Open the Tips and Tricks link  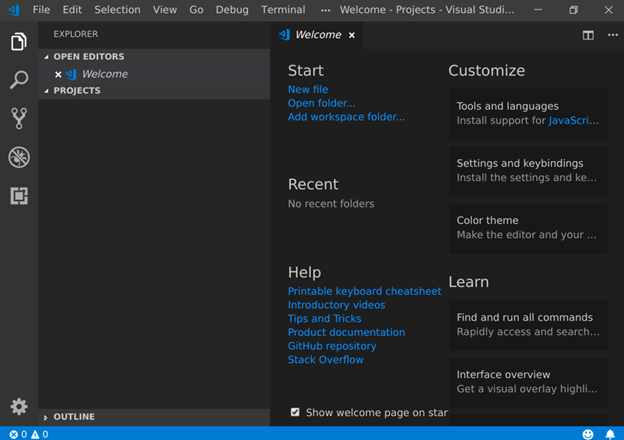pyautogui.click(x=324, y=319)
